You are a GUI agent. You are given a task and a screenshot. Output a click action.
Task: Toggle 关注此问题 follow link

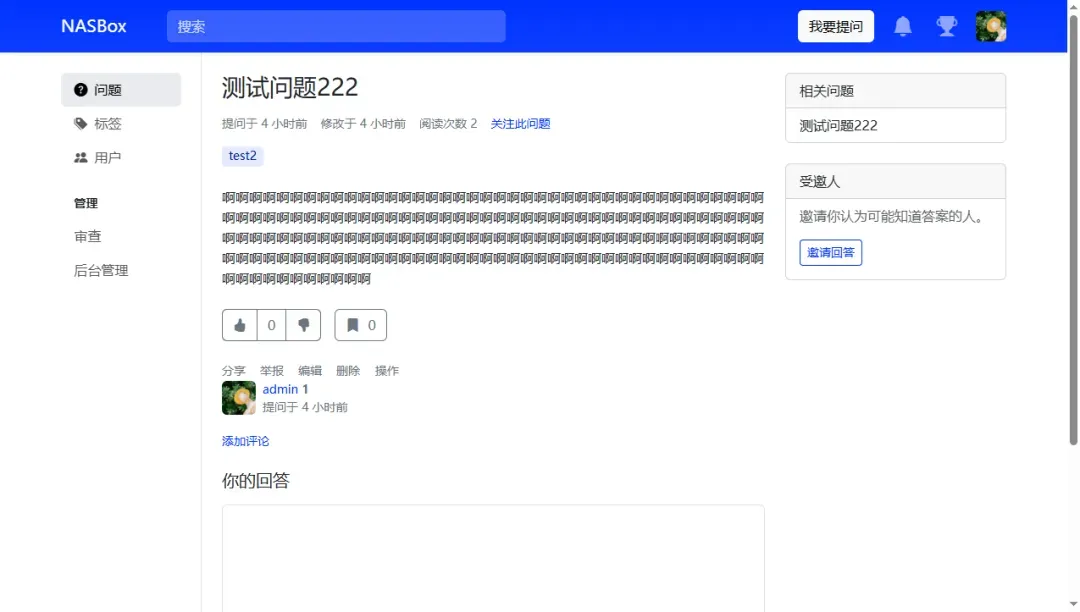tap(520, 124)
